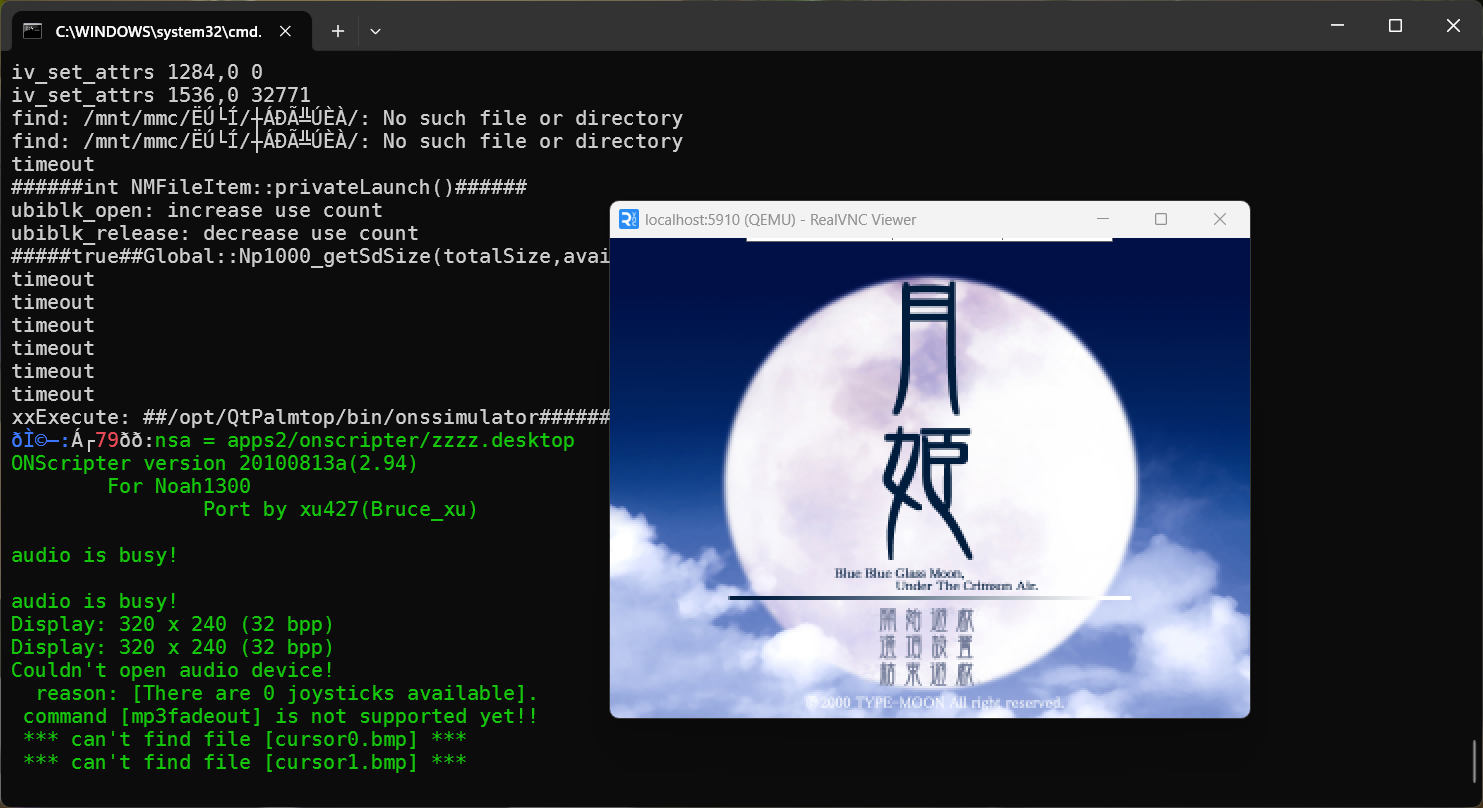Click 'Couldn't open audio device!' line

pyautogui.click(x=173, y=670)
